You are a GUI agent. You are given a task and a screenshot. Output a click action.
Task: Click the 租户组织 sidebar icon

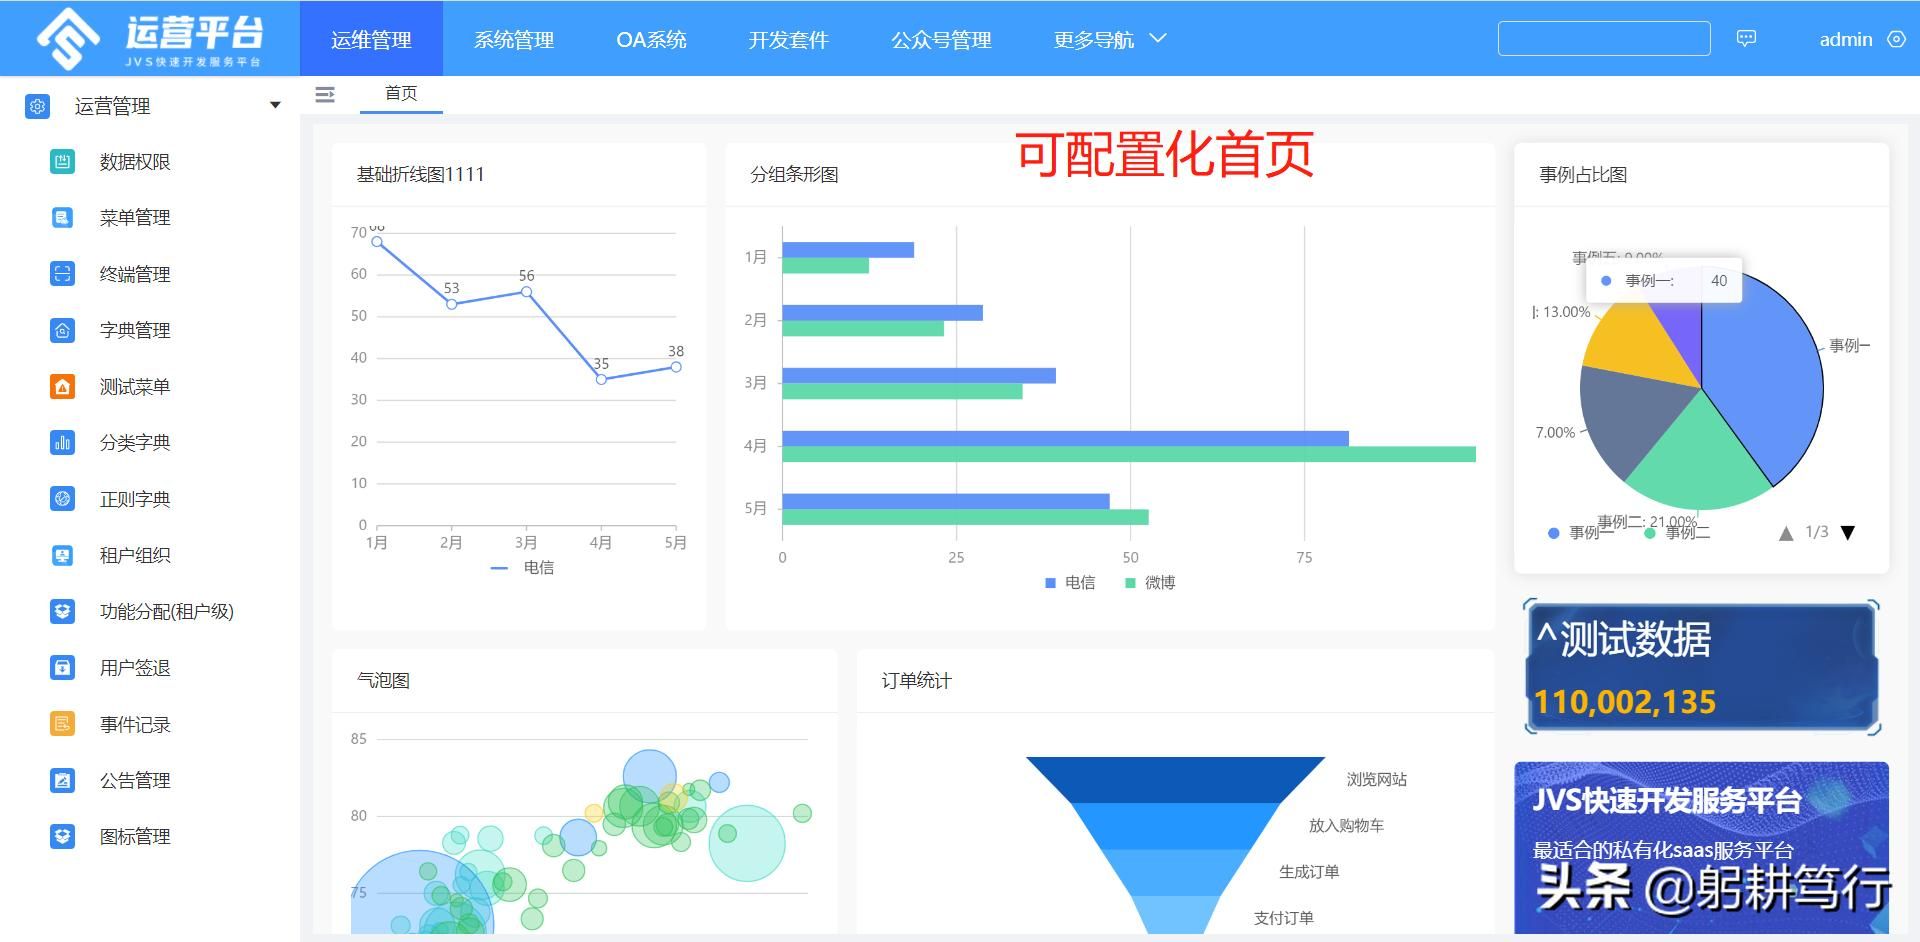point(62,555)
